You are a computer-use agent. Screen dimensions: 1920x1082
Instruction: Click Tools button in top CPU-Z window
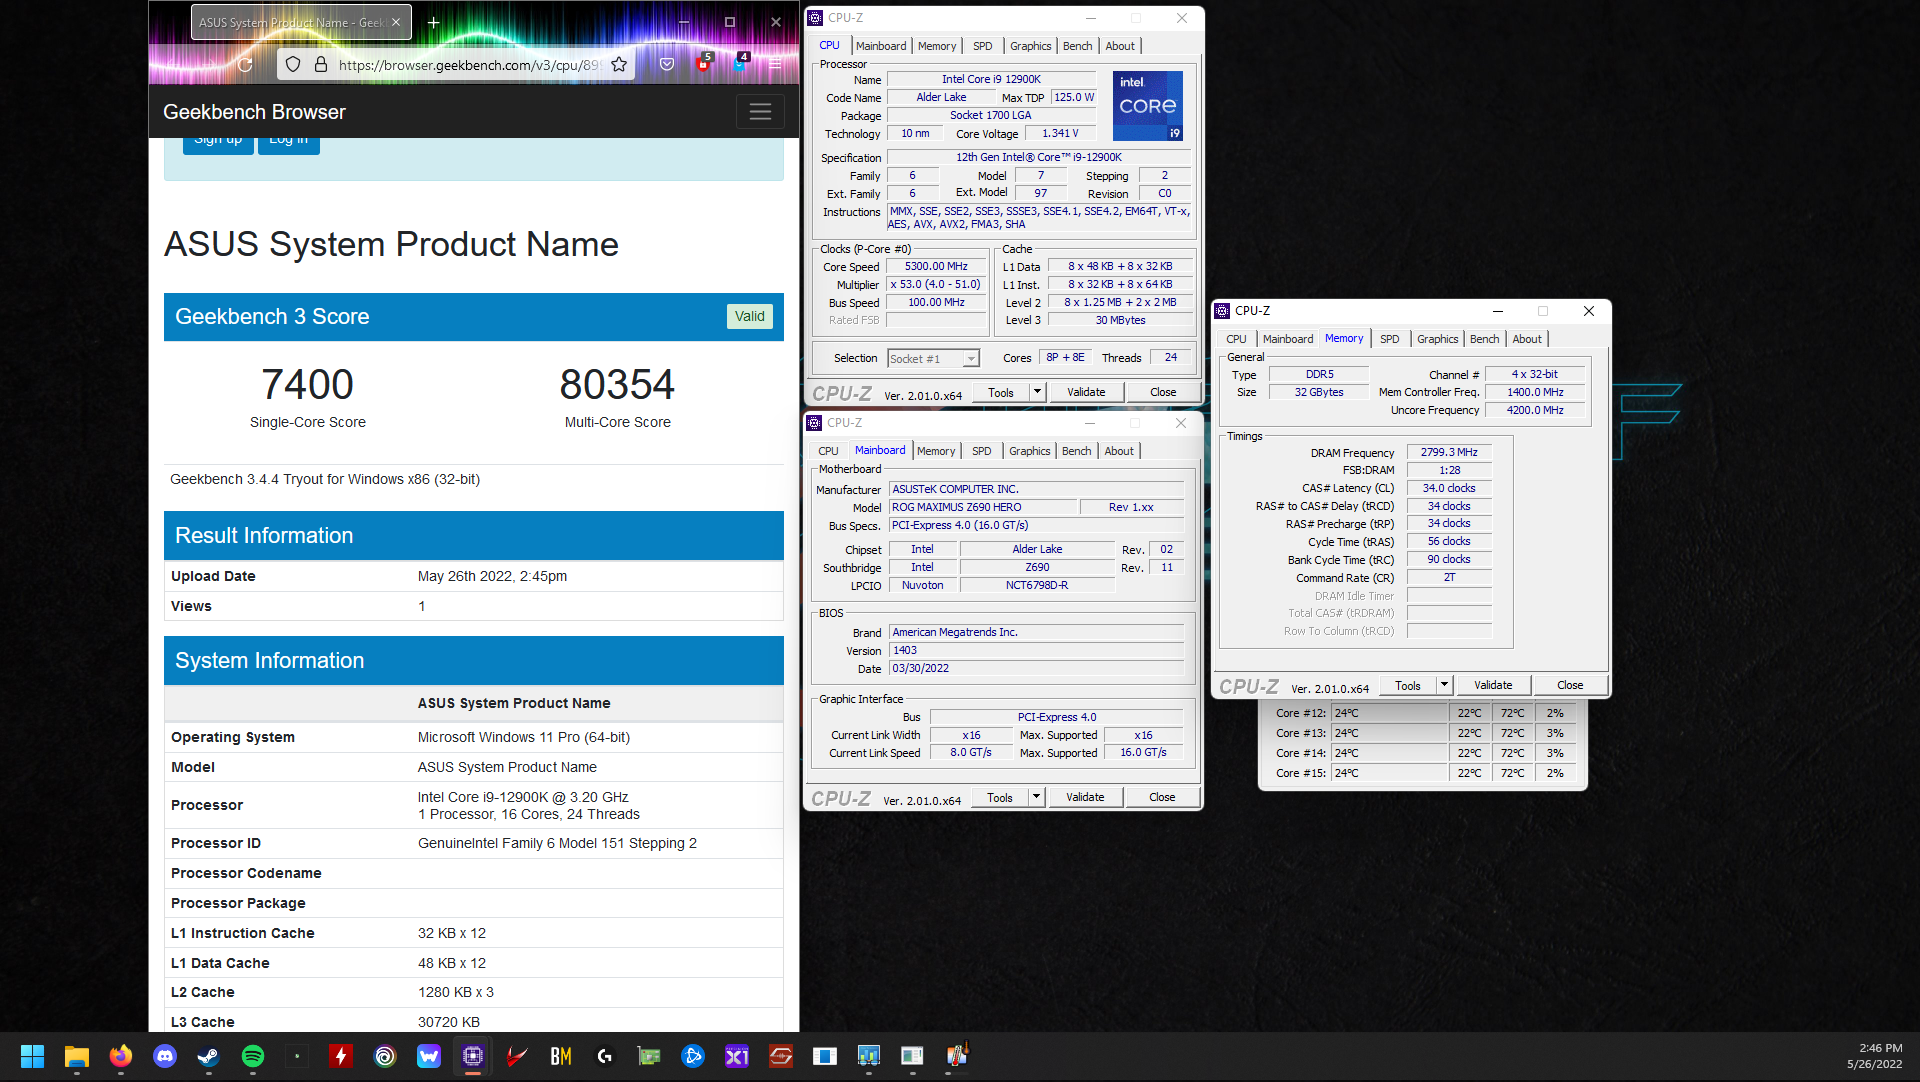click(x=1001, y=392)
